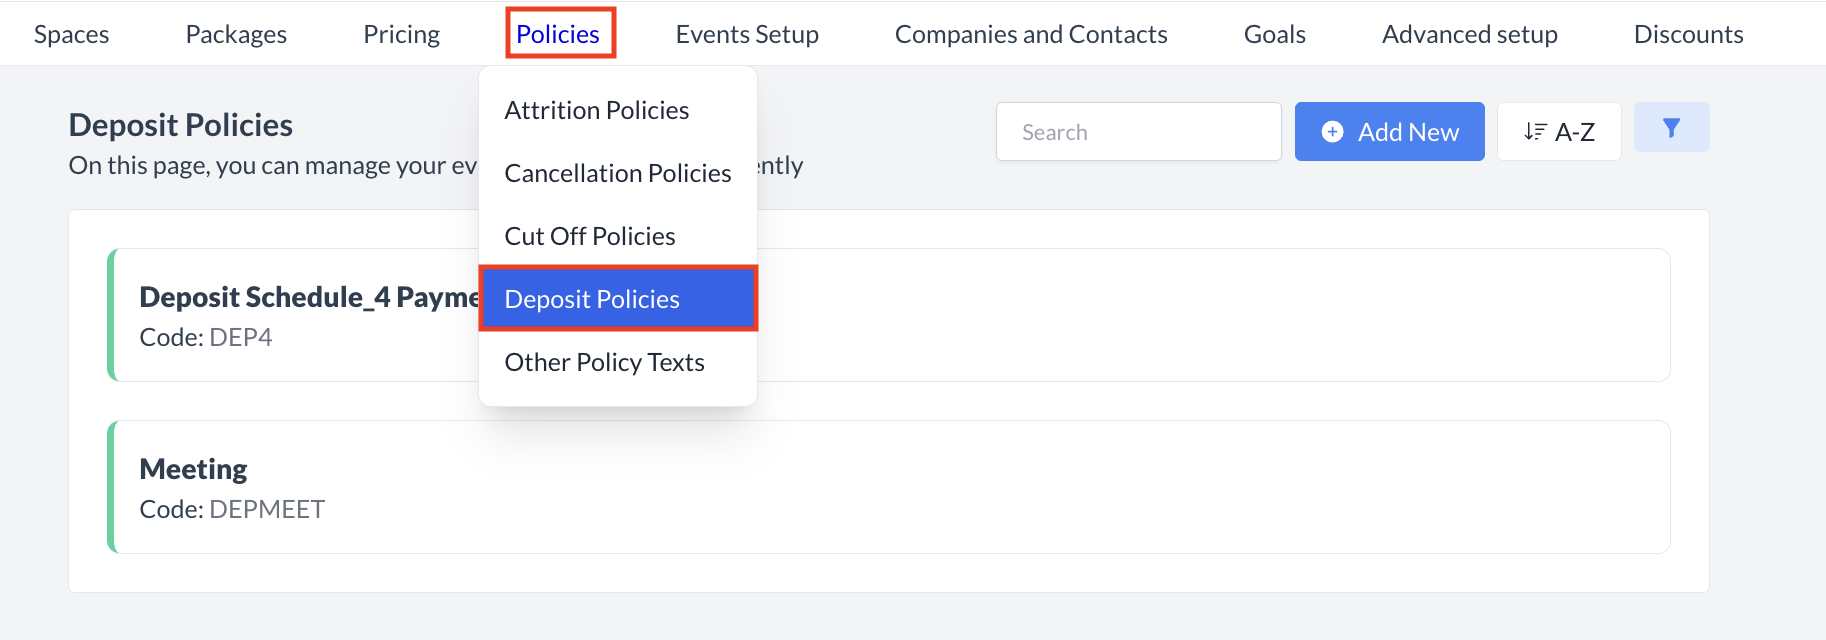
Task: Open the Advanced setup tab
Action: pyautogui.click(x=1469, y=34)
